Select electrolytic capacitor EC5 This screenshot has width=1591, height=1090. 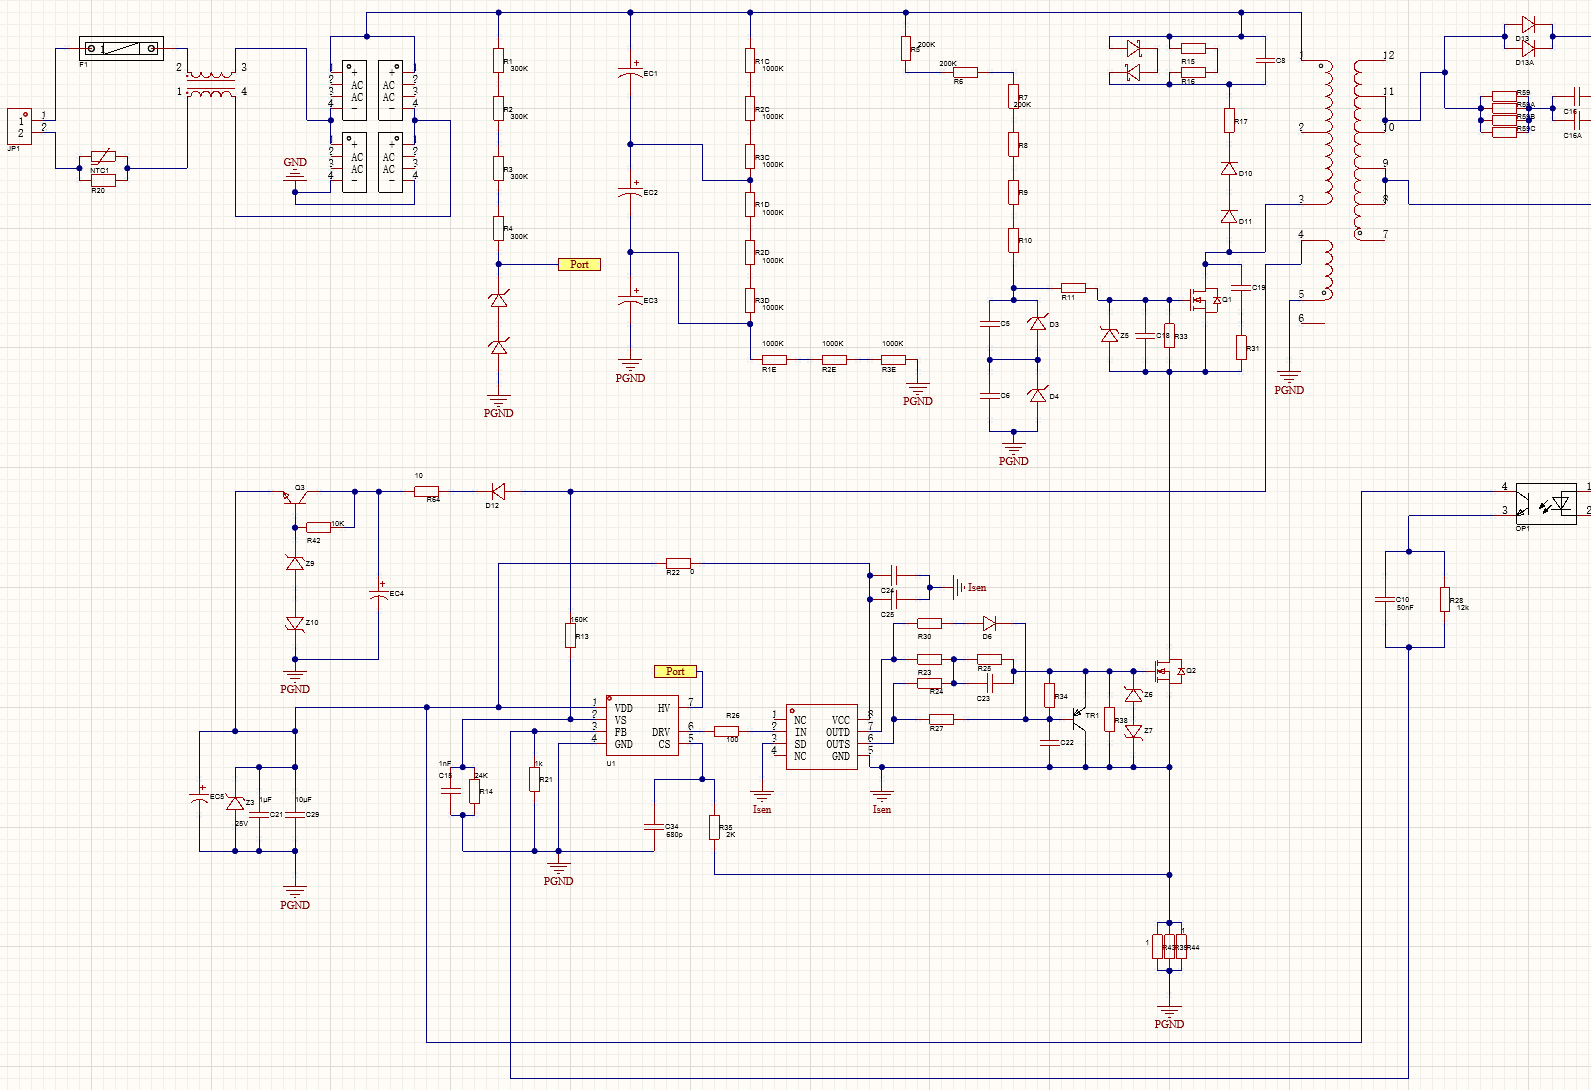click(199, 797)
